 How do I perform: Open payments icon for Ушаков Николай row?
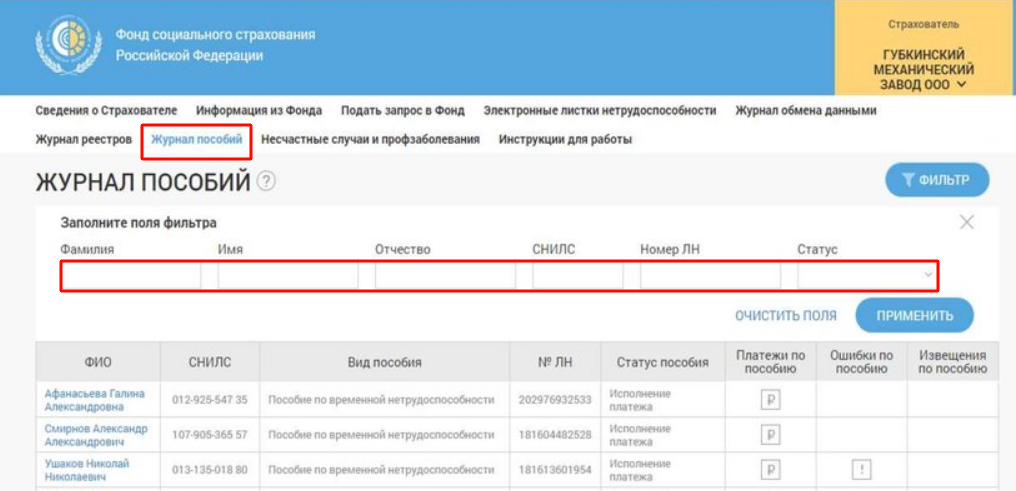coord(770,470)
